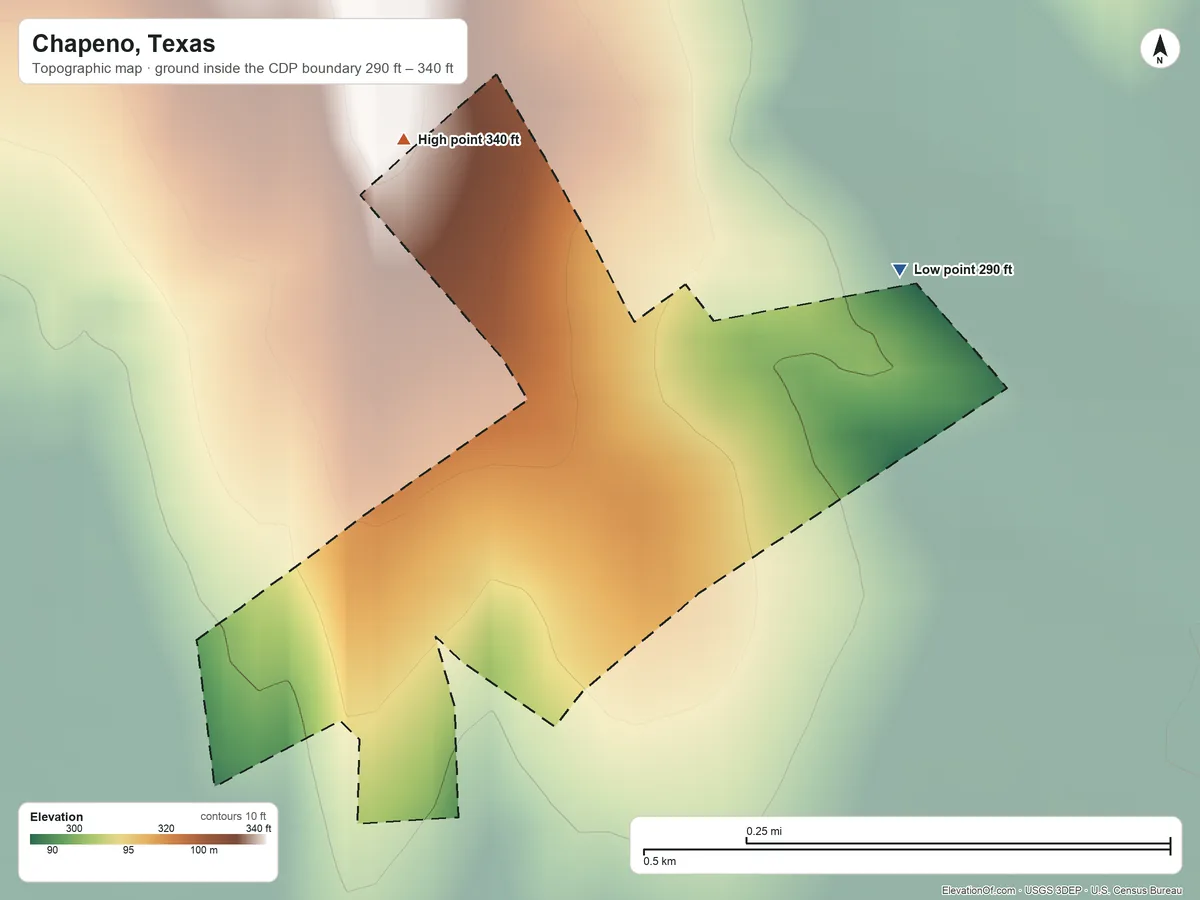Click the '100 m' legend value
The height and width of the screenshot is (900, 1200).
point(204,851)
